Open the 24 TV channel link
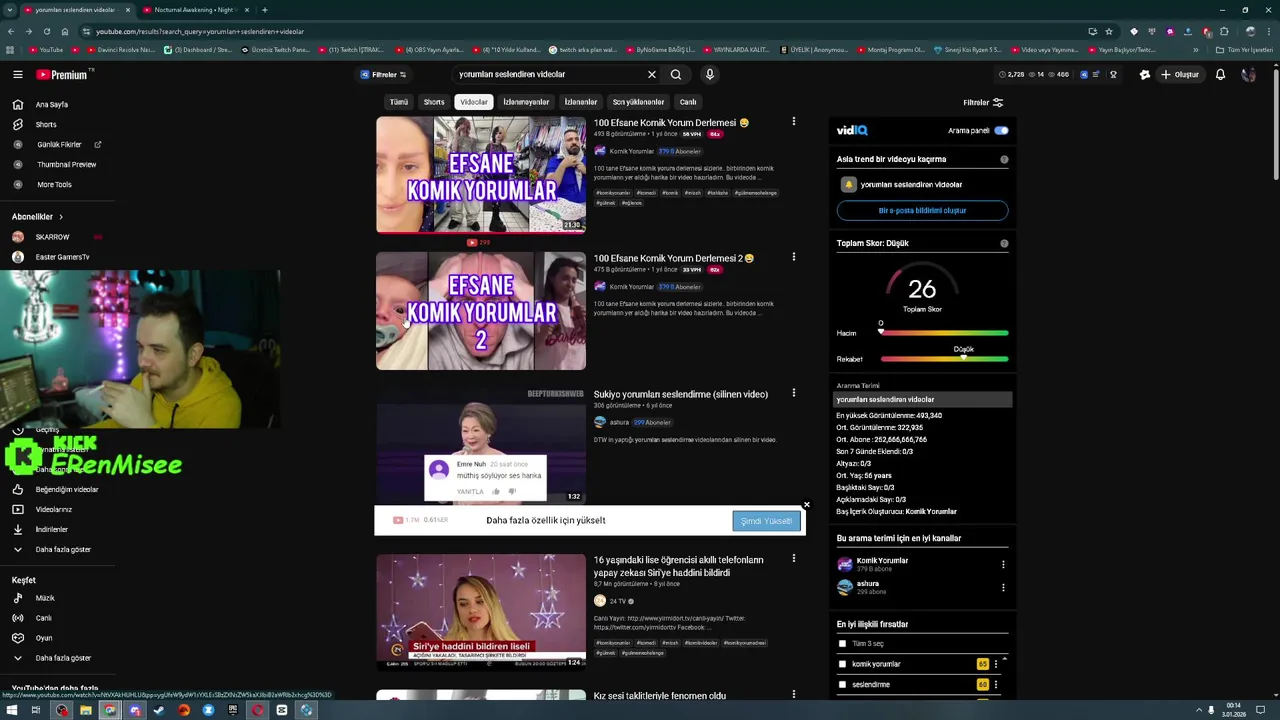The height and width of the screenshot is (720, 1280). [x=617, y=601]
